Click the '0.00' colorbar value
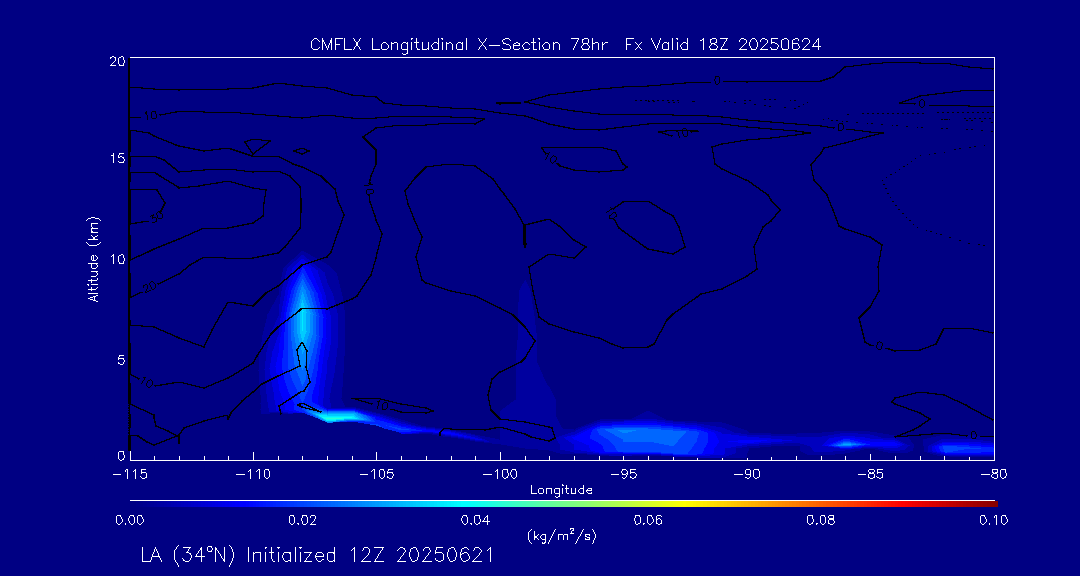This screenshot has height=576, width=1080. pos(129,520)
